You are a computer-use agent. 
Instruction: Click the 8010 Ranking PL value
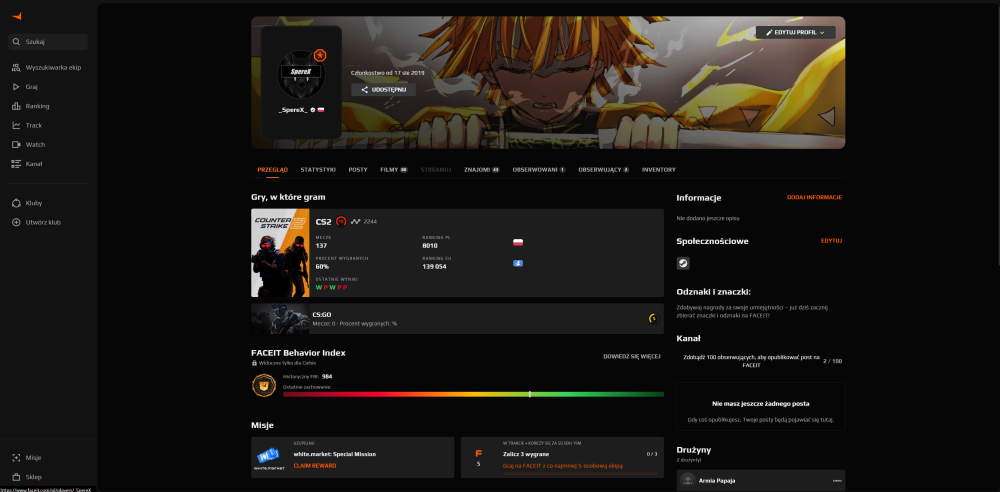pyautogui.click(x=430, y=246)
